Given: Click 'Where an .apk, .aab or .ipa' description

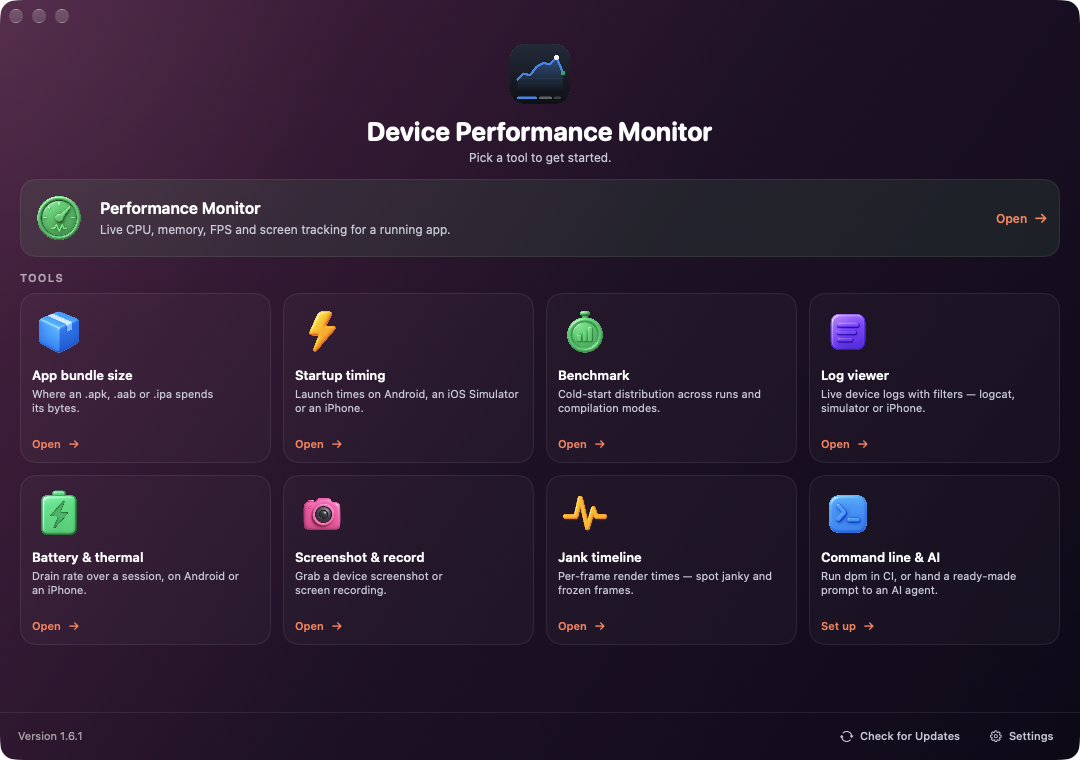Looking at the screenshot, I should click(123, 401).
